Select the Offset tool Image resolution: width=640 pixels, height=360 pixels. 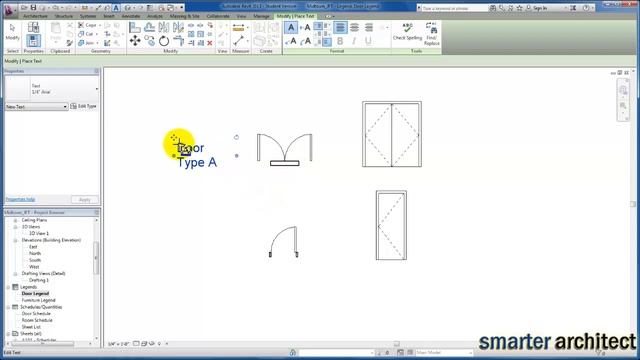click(x=149, y=27)
